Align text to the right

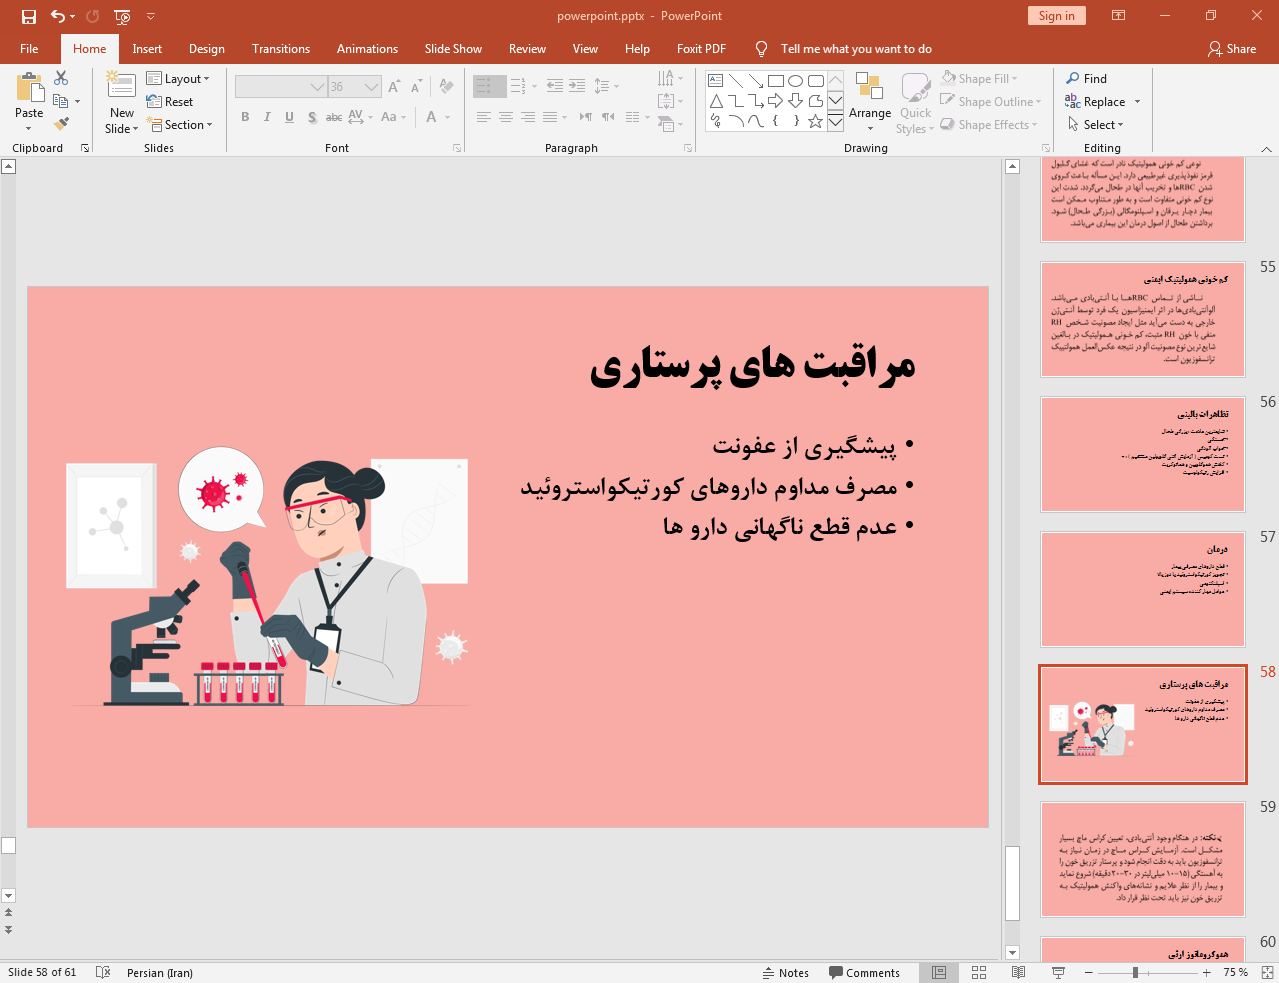[x=528, y=117]
